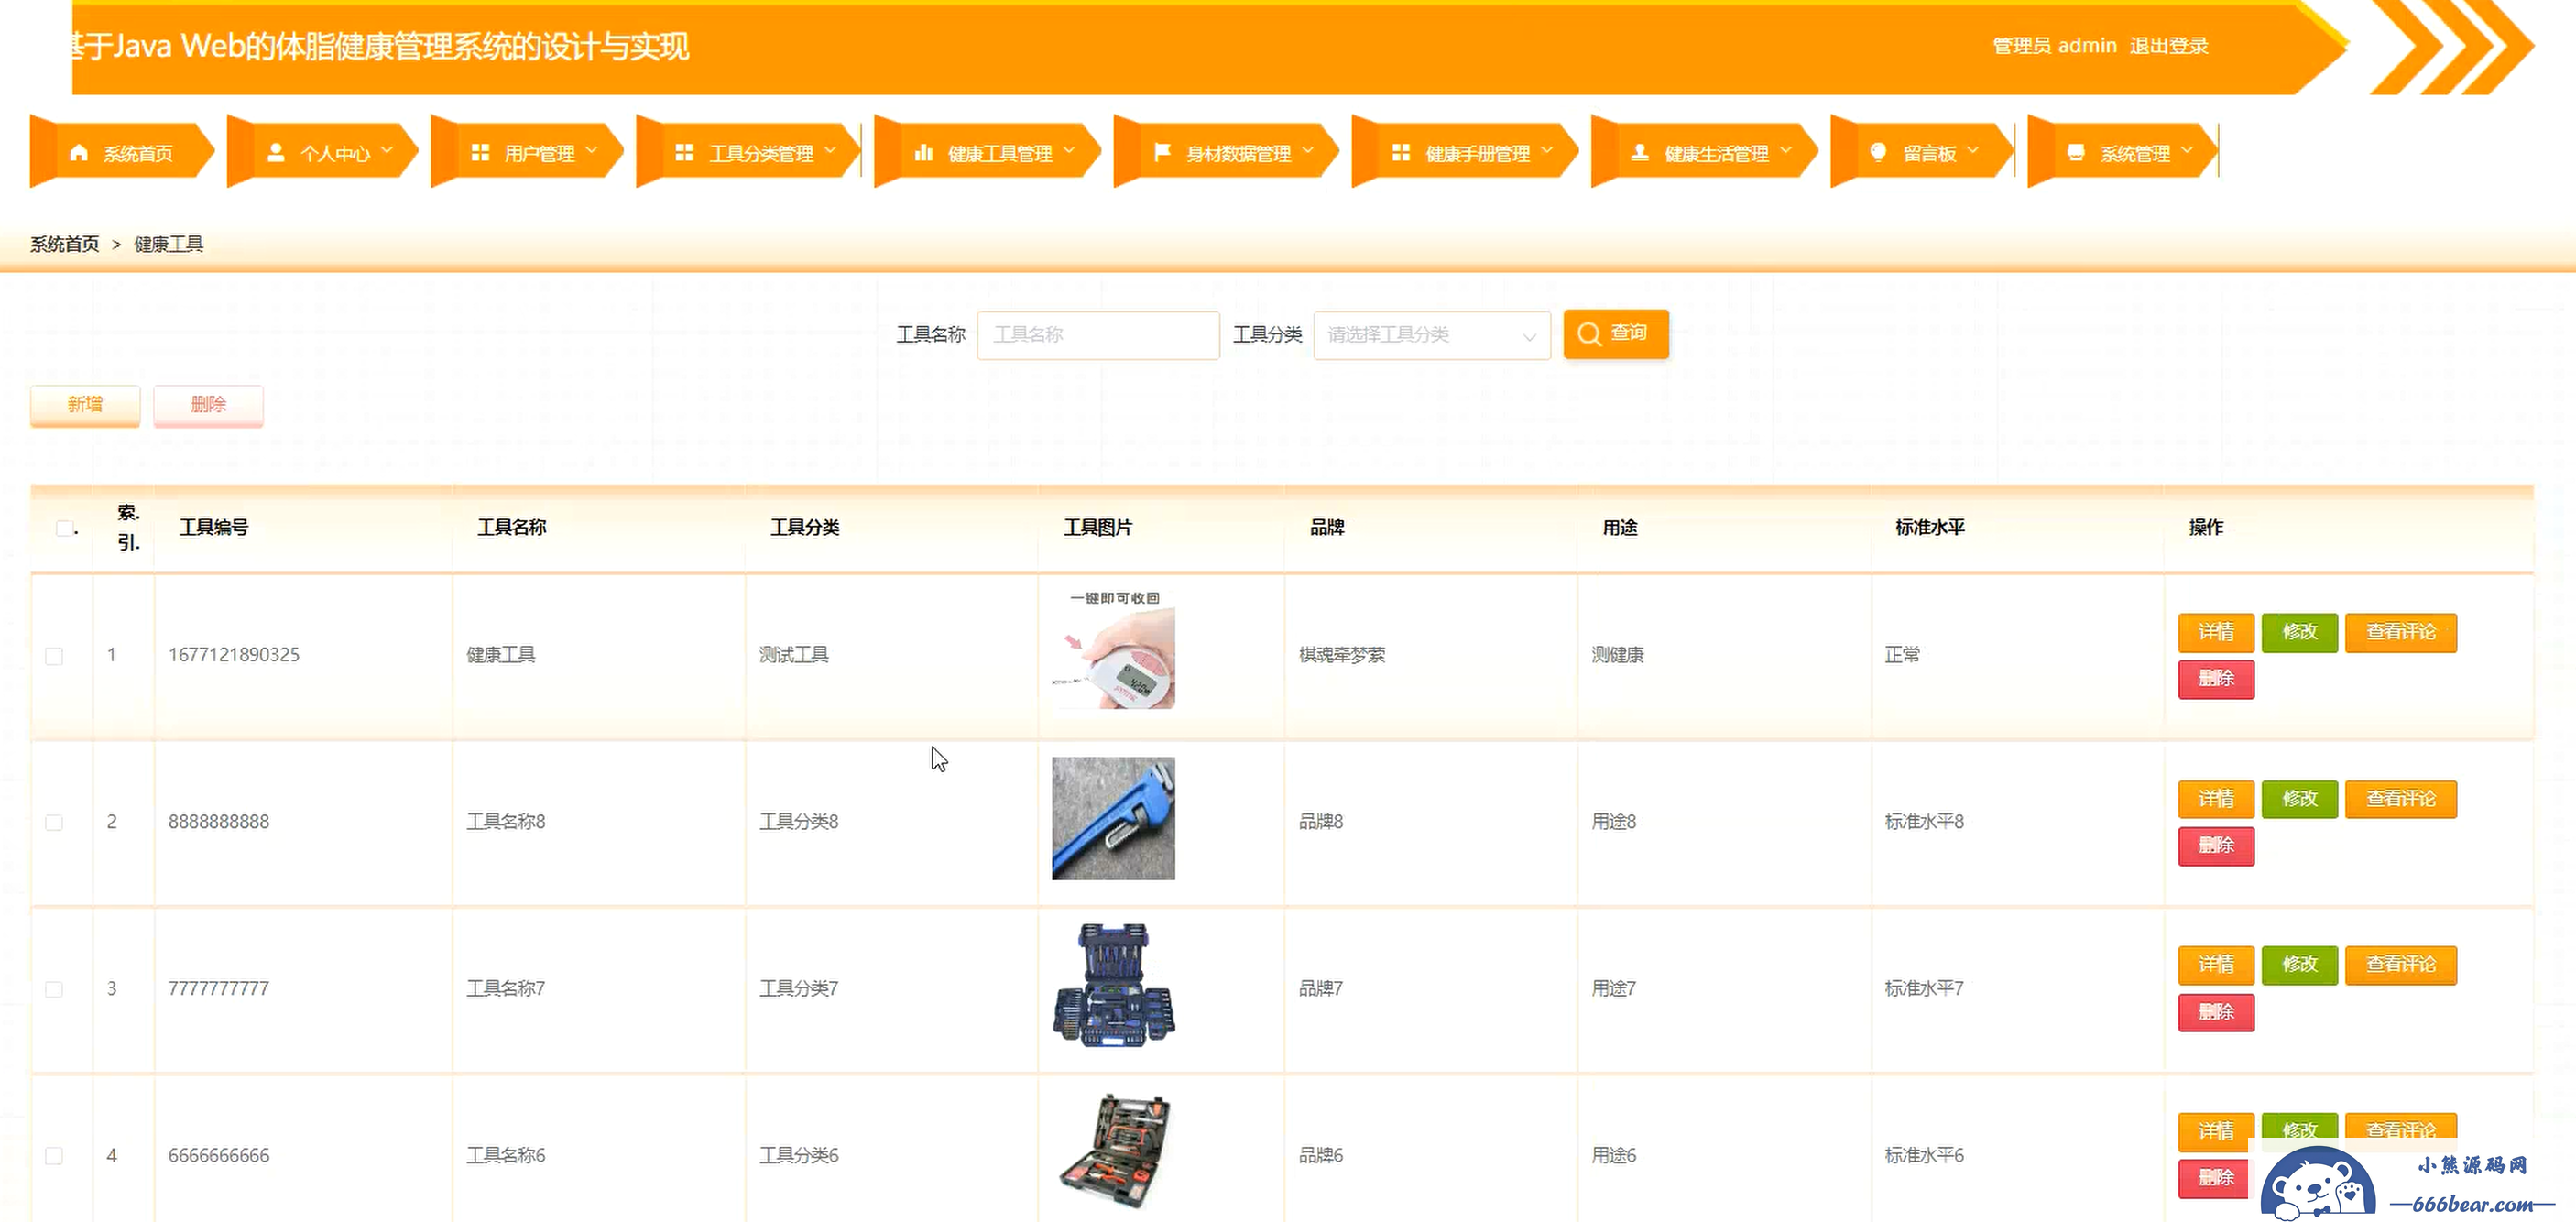Click the magnifier icon on the 查询 button
This screenshot has width=2576, height=1222.
1589,334
